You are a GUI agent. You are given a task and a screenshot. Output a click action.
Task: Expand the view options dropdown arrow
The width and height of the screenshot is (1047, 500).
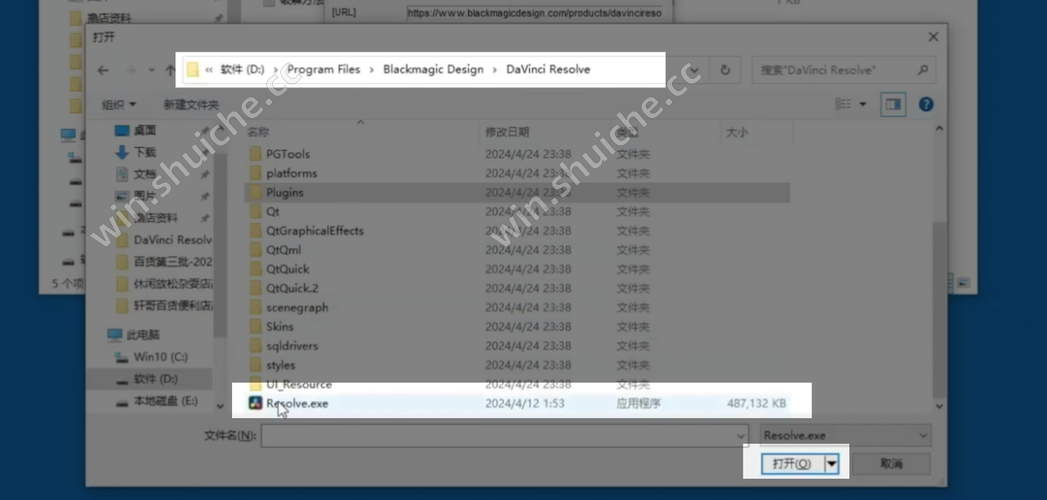pos(862,104)
